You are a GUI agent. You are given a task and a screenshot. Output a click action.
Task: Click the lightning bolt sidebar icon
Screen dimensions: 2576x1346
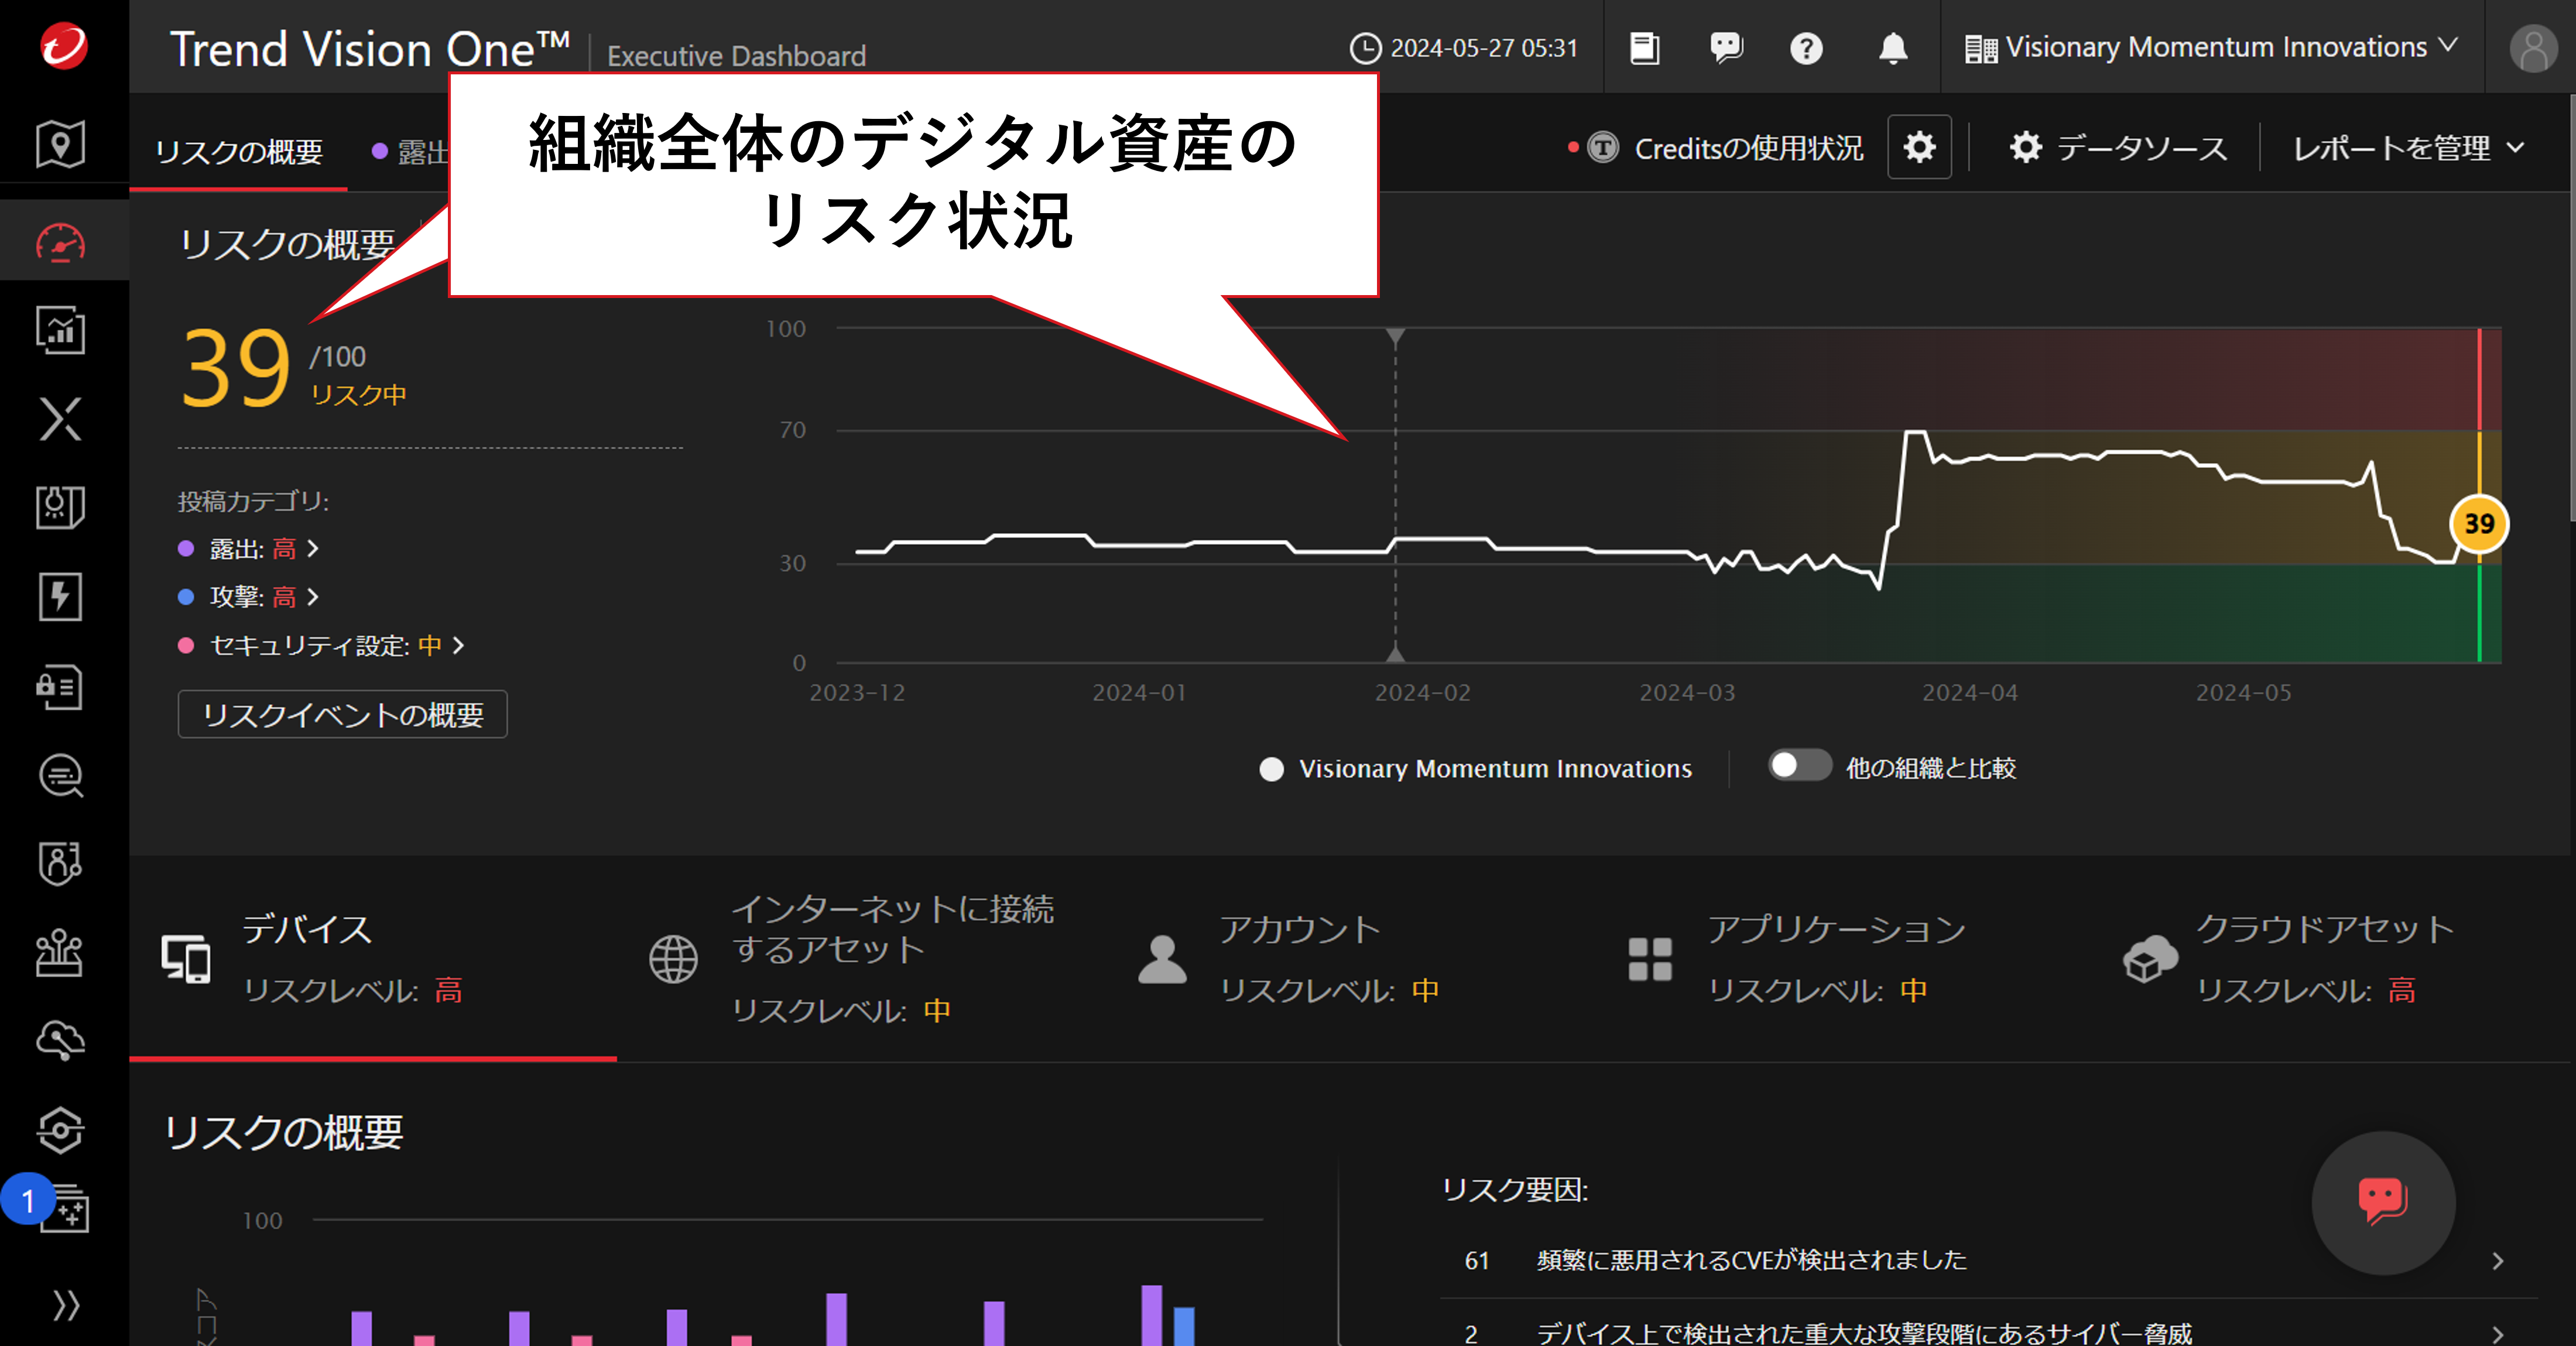coord(61,597)
